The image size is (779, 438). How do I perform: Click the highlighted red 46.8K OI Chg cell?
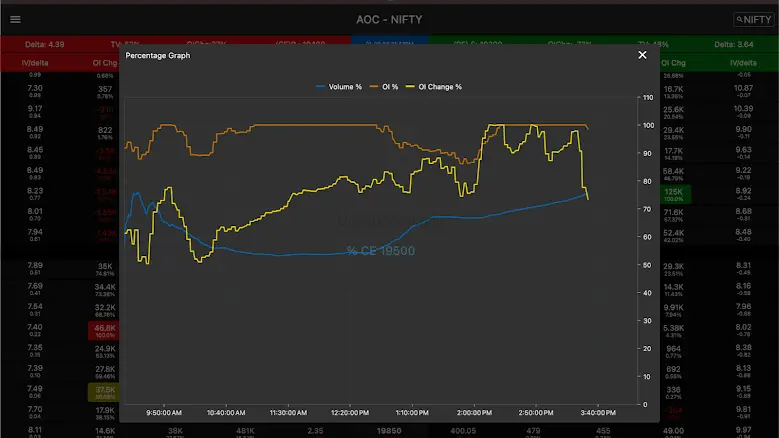104,331
